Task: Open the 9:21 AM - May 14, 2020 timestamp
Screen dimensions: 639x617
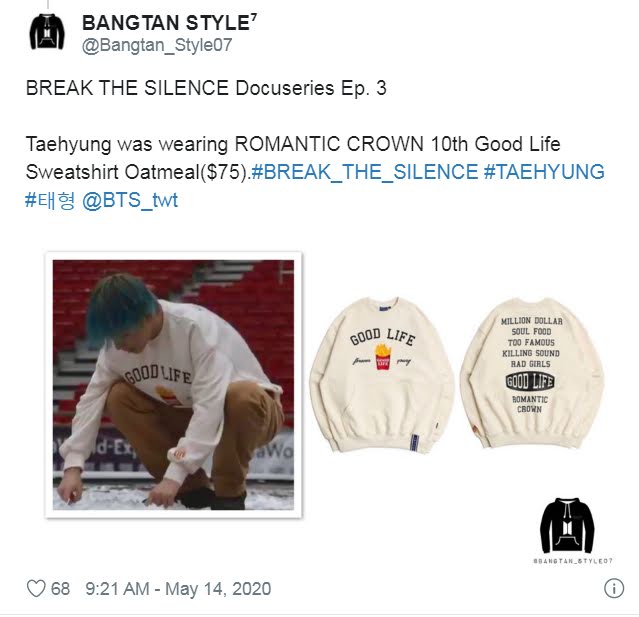Action: 178,589
